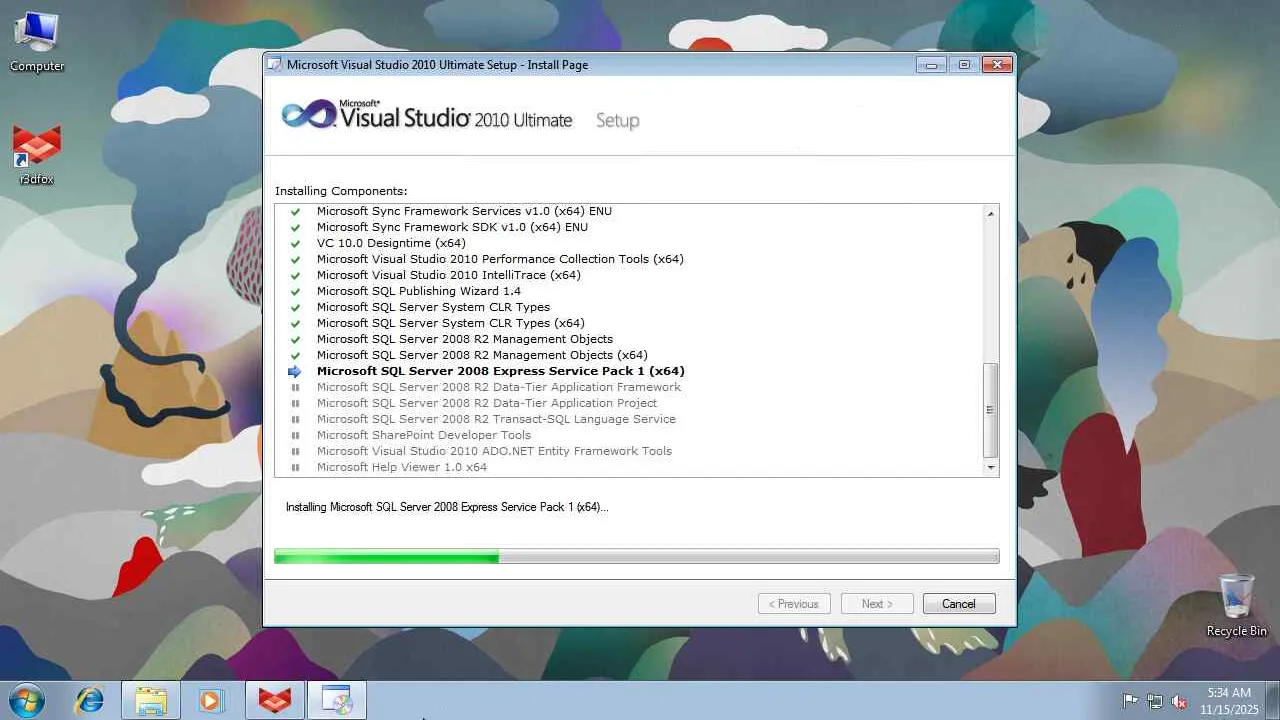Click the network icon in the system tray

click(1155, 701)
